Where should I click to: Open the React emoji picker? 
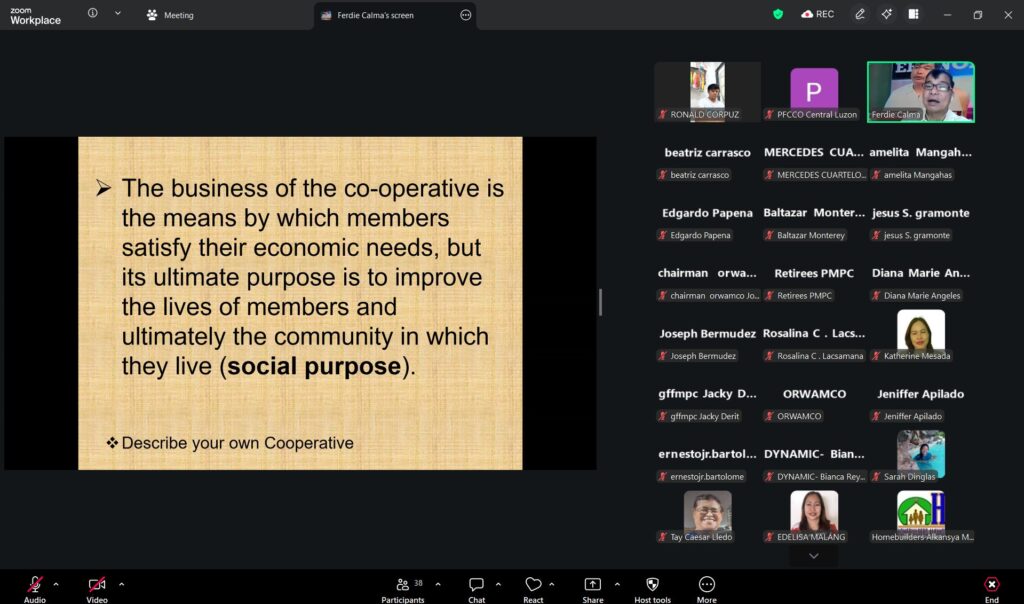(x=533, y=585)
